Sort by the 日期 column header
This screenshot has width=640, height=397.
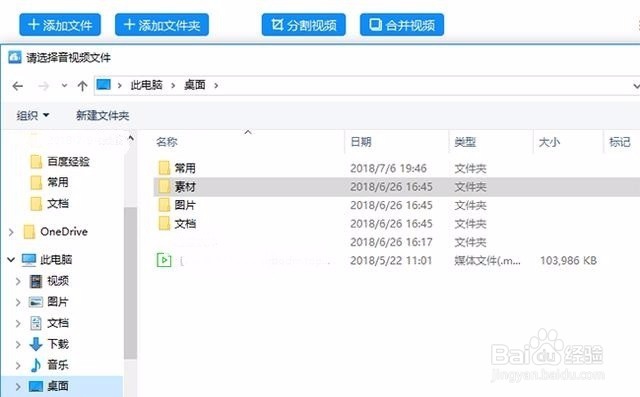[x=361, y=142]
